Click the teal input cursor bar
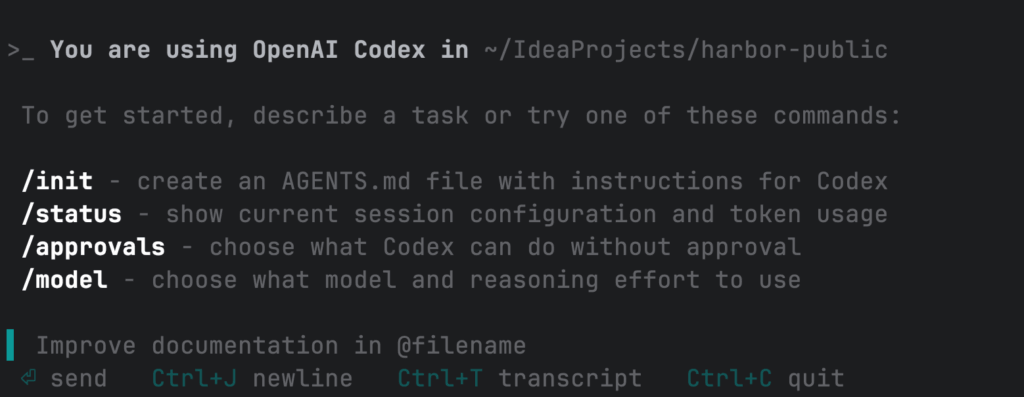Viewport: 1024px width, 397px height. click(10, 345)
